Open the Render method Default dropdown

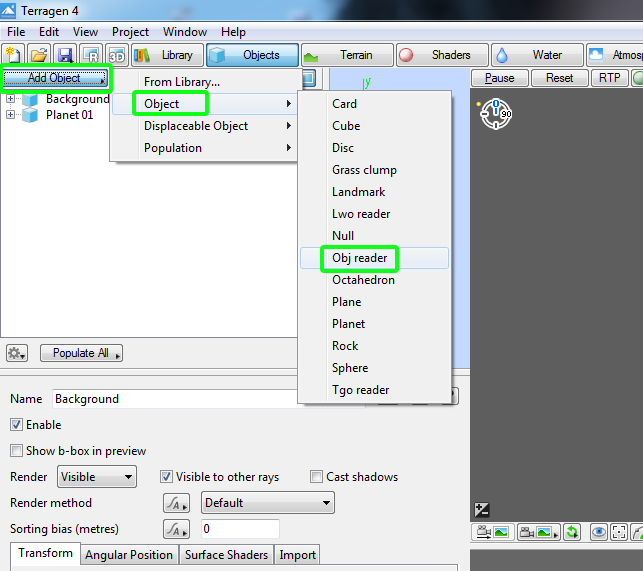268,503
